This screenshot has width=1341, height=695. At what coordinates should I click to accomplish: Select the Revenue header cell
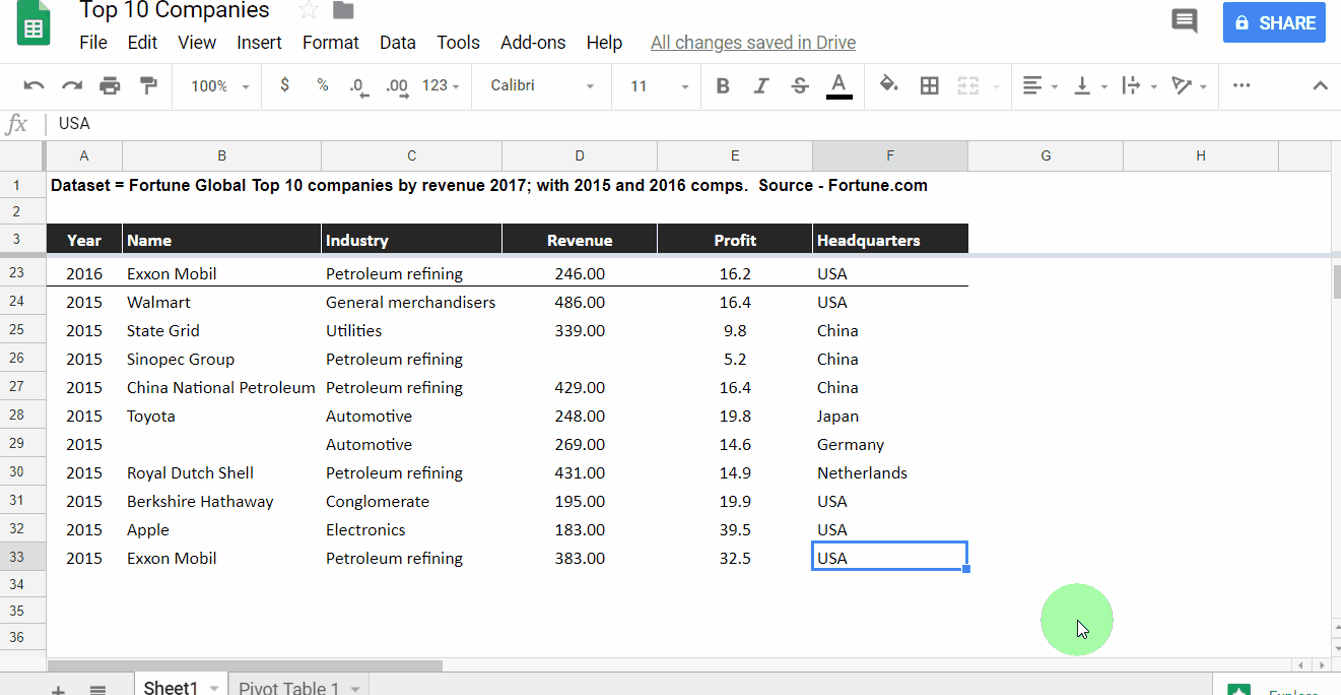pos(580,239)
